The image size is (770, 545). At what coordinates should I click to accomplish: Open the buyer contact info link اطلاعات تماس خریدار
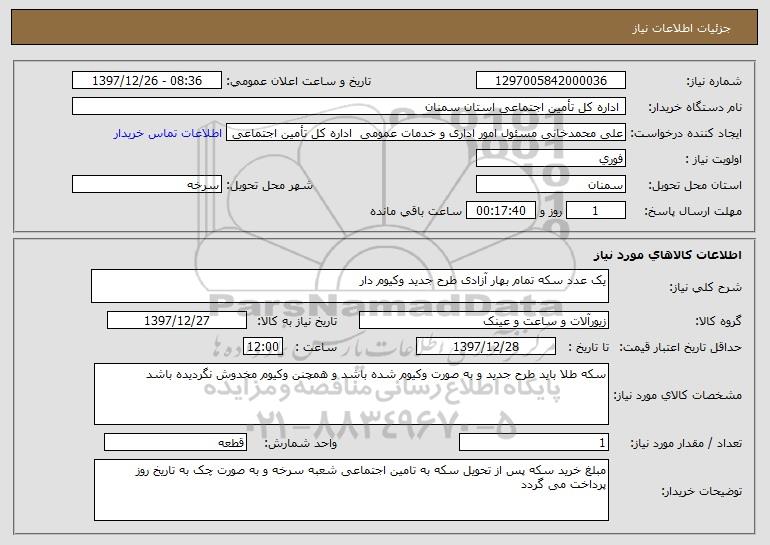click(x=168, y=134)
